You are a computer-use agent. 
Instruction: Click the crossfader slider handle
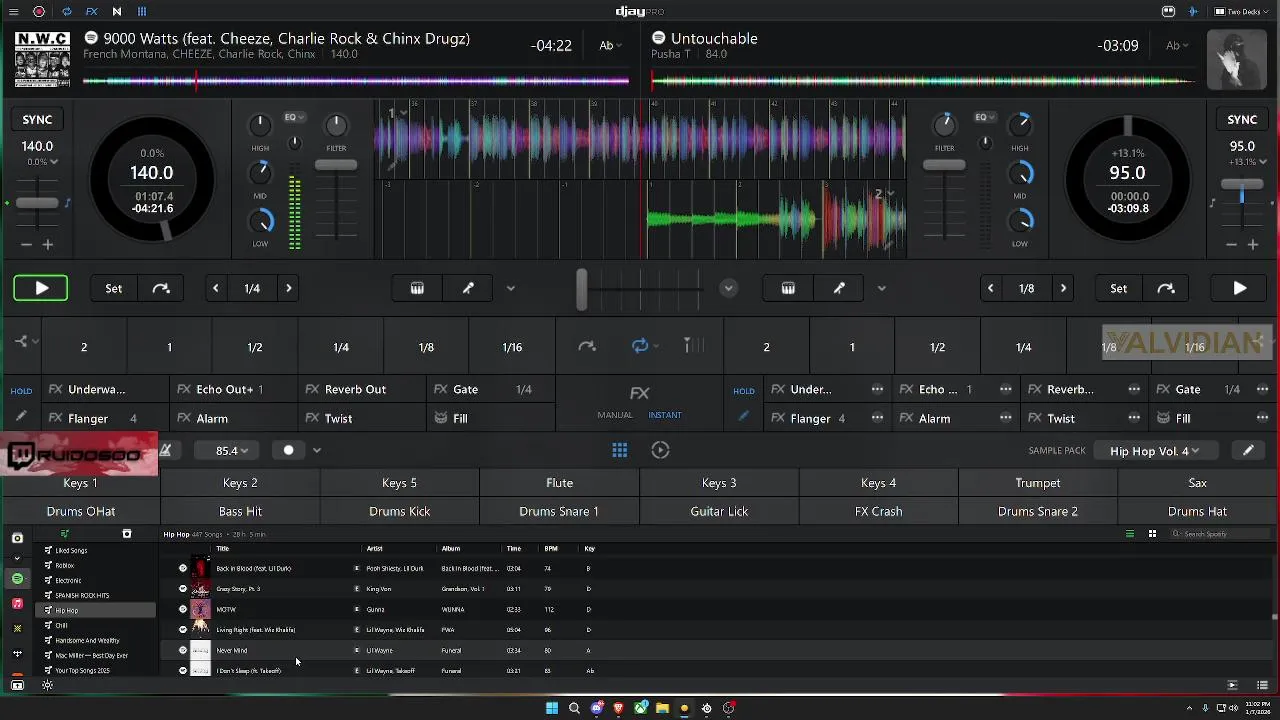point(582,288)
